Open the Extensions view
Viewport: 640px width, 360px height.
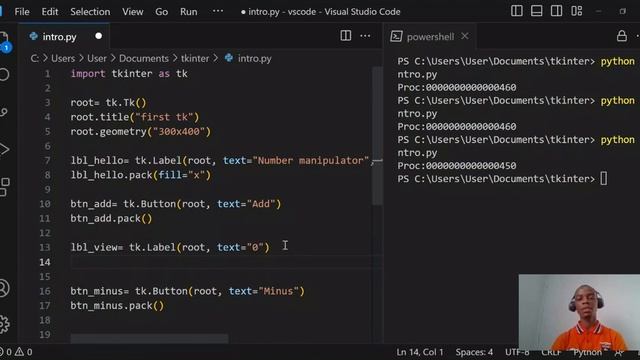tap(4, 187)
